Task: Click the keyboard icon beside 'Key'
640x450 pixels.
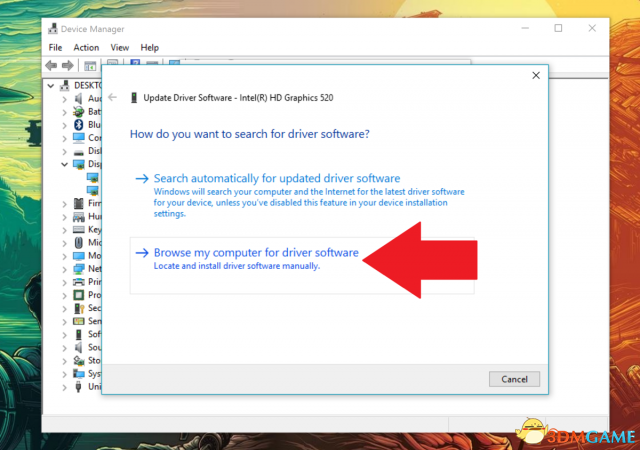Action: click(78, 229)
